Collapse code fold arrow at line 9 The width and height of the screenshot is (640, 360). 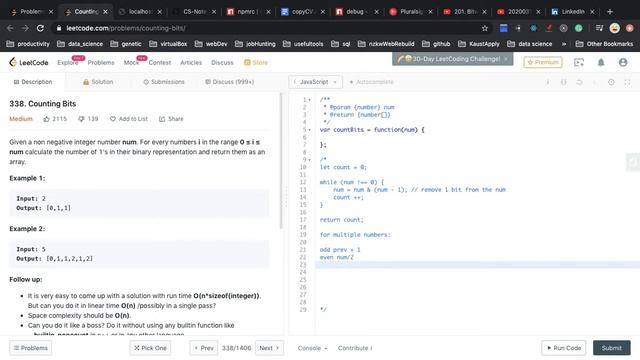tap(309, 160)
